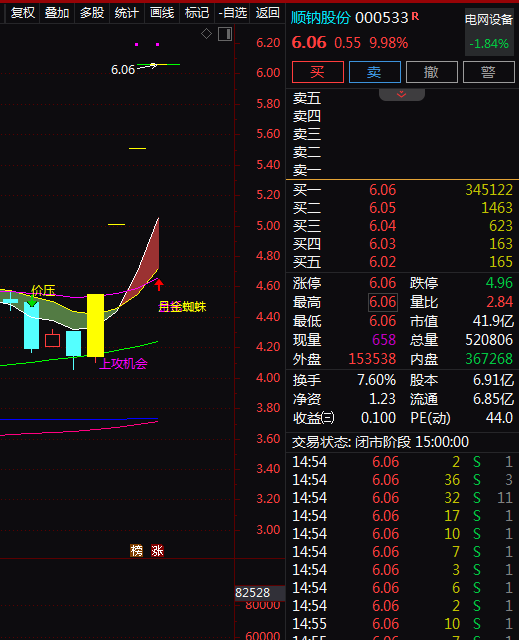The height and width of the screenshot is (640, 519).
Task: Click the 月金蜘蛛 signal label
Action: pos(182,307)
